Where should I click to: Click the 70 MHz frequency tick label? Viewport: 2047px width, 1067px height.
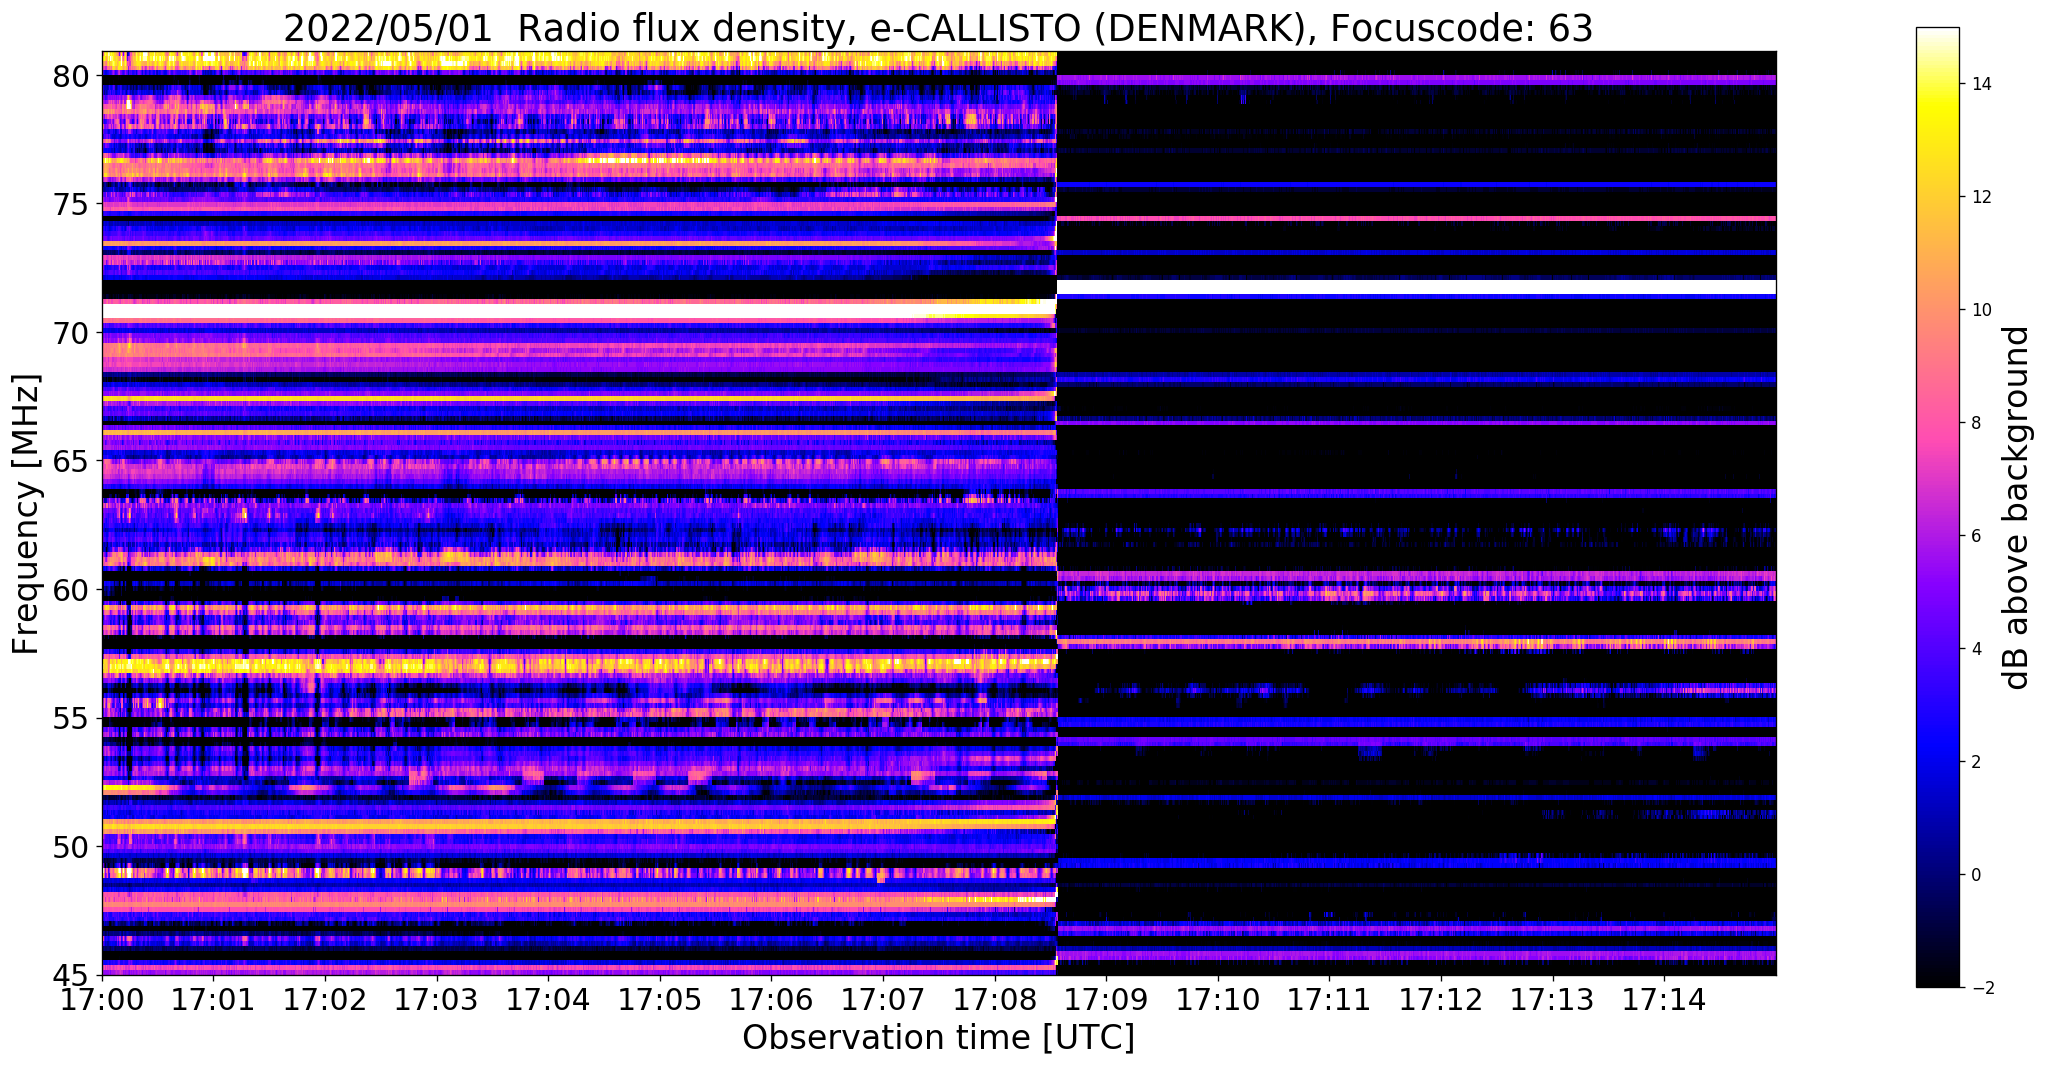72,333
